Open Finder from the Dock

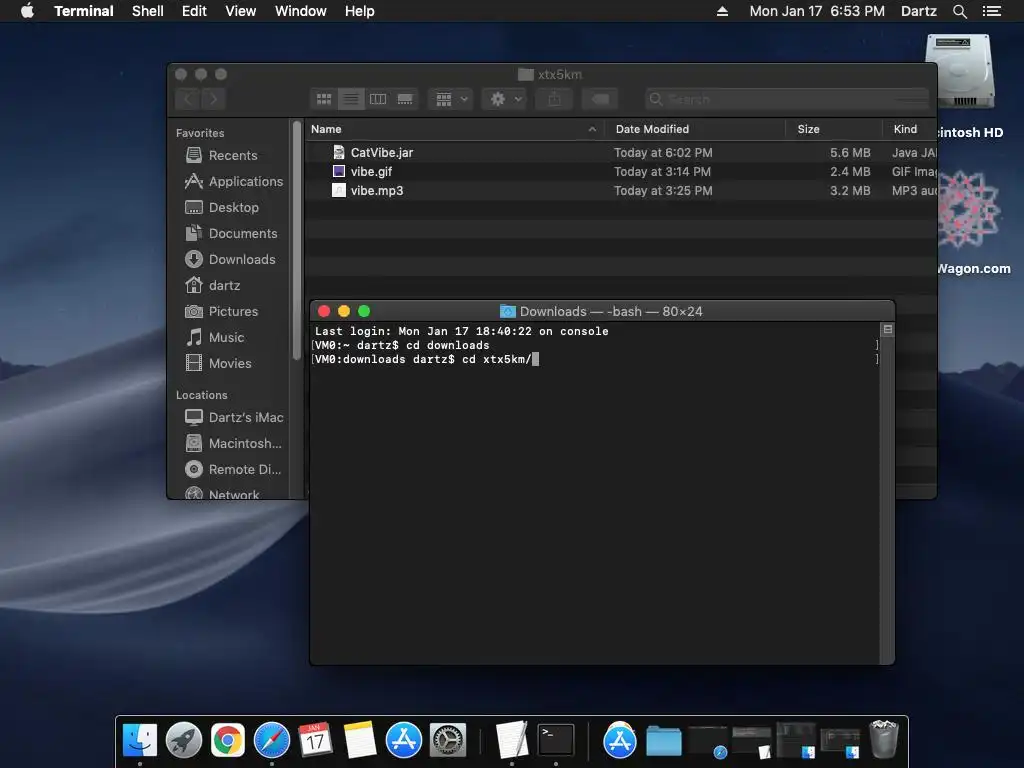click(140, 740)
